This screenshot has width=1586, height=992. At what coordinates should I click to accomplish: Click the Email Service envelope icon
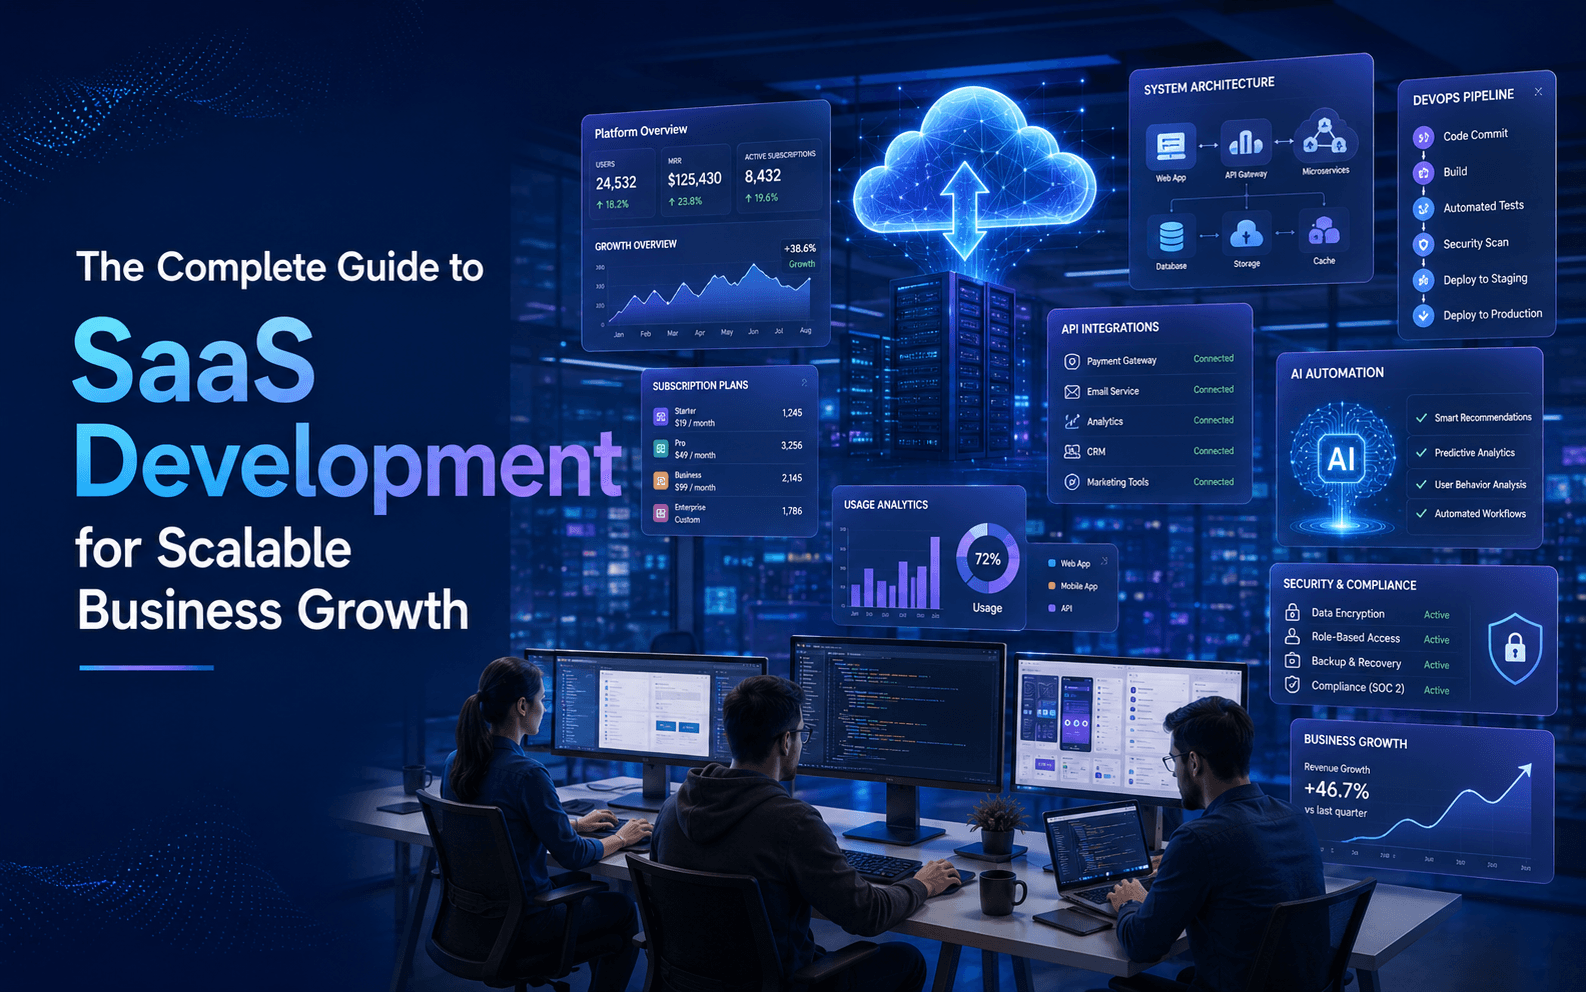pyautogui.click(x=1072, y=392)
